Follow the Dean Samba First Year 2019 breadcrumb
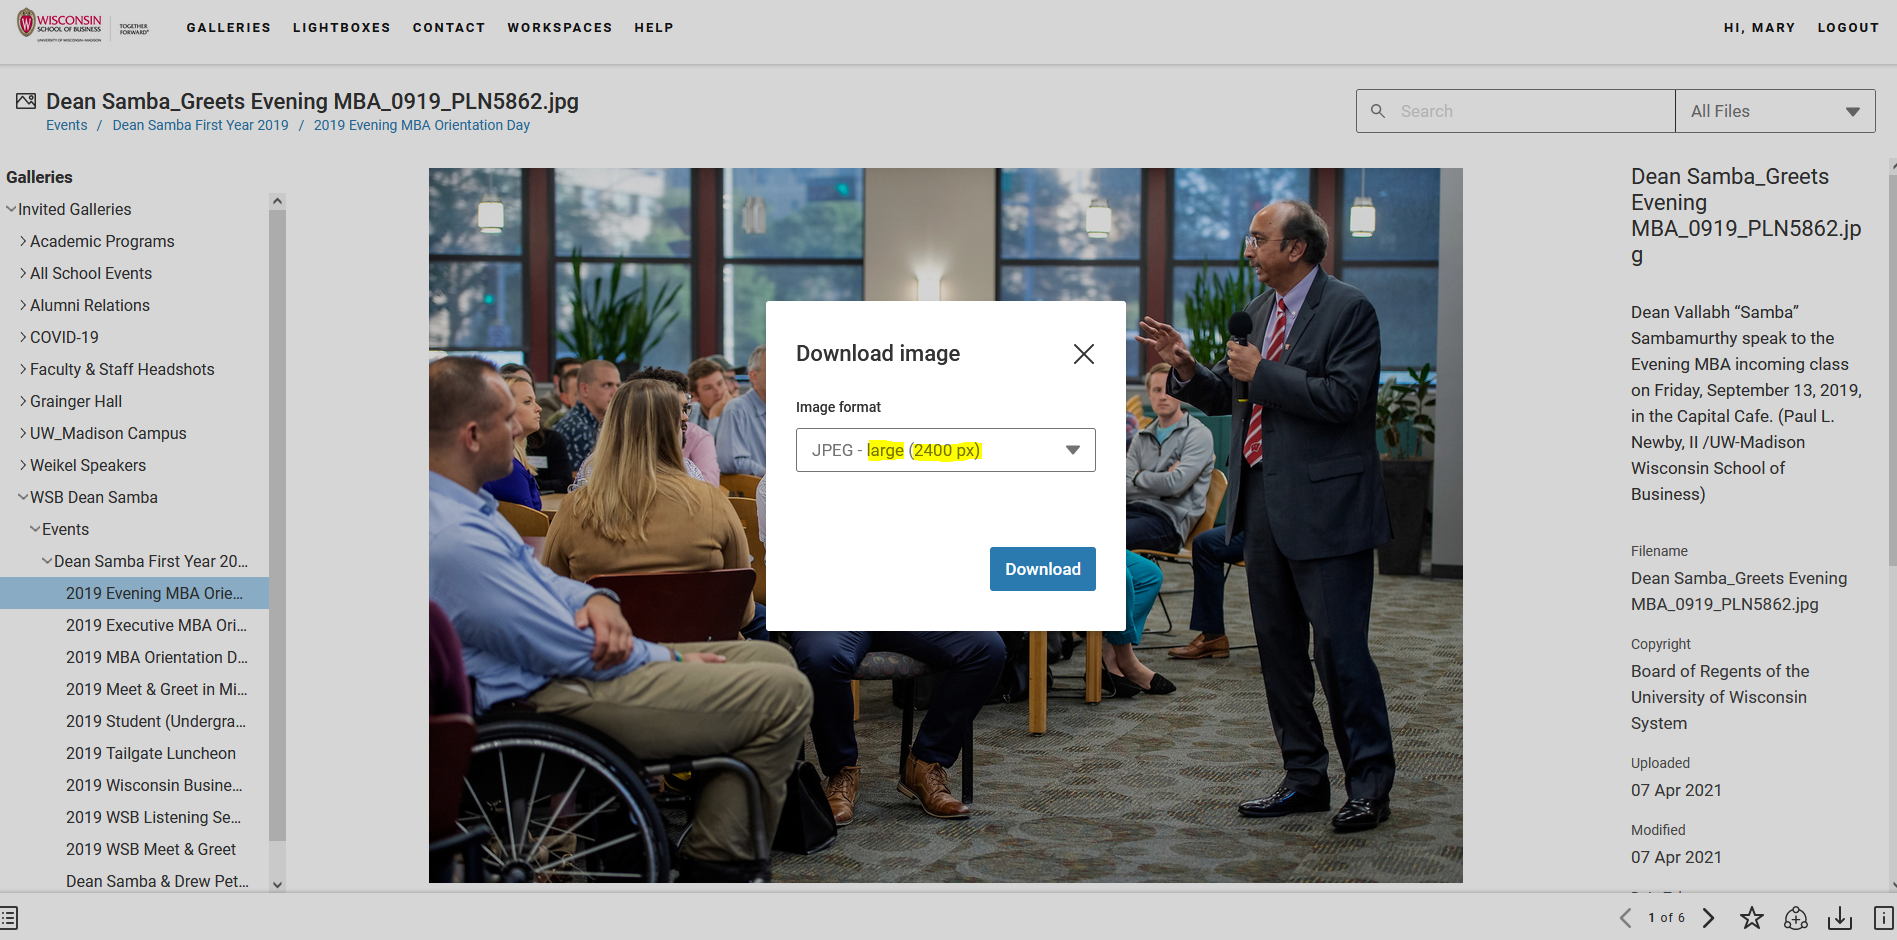Viewport: 1897px width, 940px height. (x=200, y=125)
